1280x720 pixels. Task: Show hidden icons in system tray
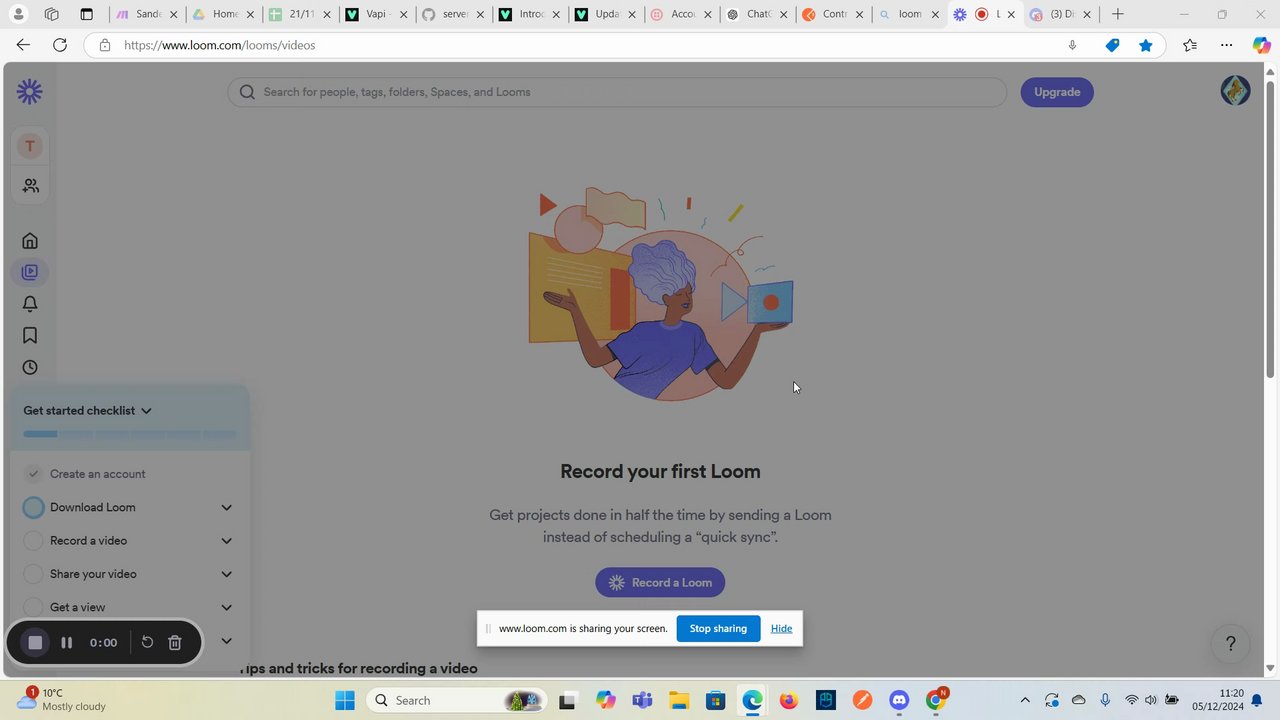tap(1024, 700)
